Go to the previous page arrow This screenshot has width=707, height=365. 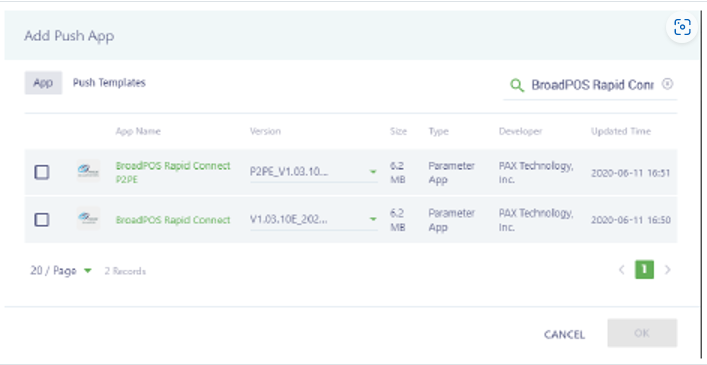point(621,270)
